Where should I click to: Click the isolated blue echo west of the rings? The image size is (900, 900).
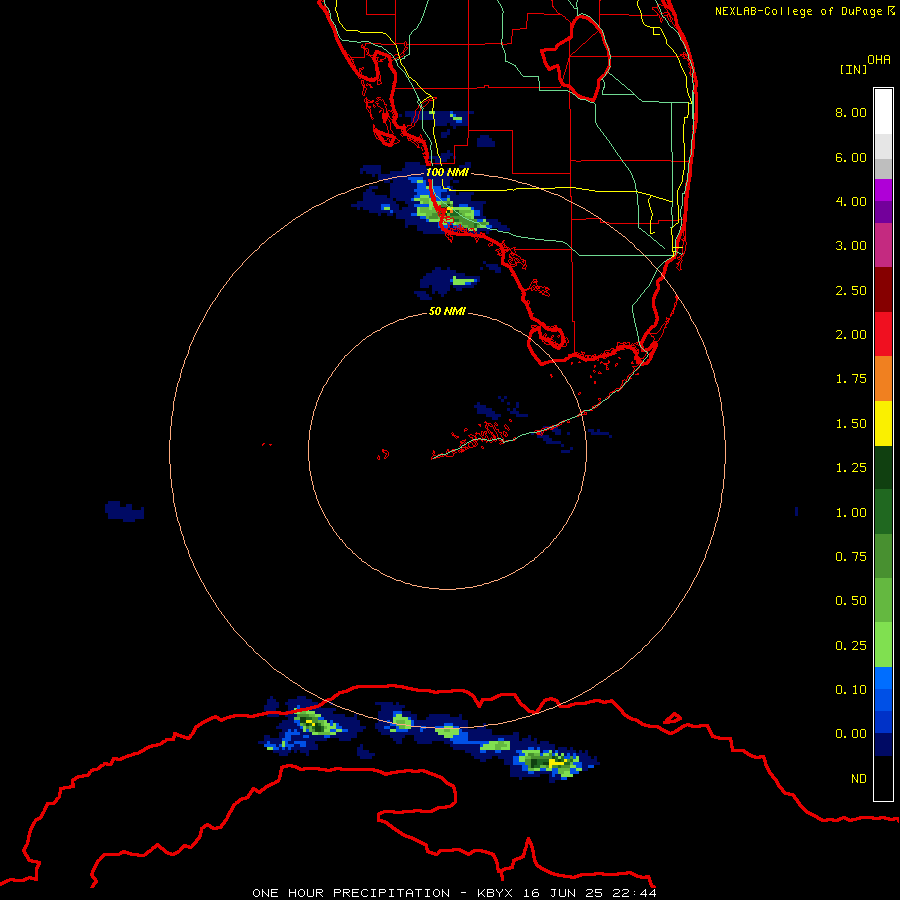[125, 511]
